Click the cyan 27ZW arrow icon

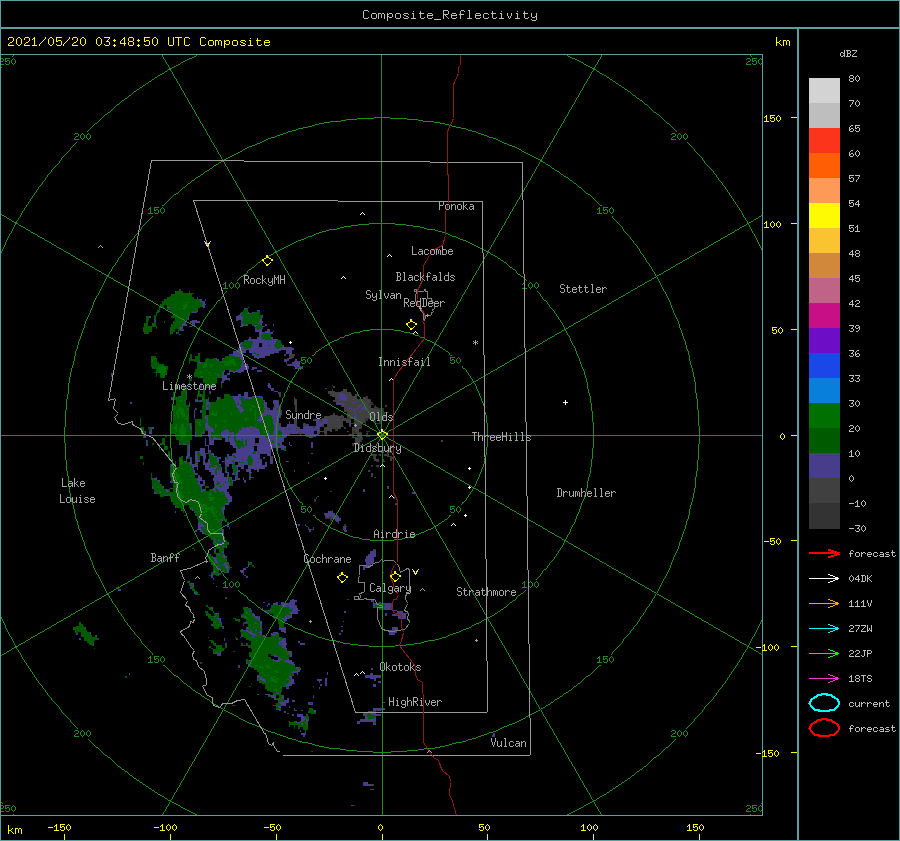pyautogui.click(x=824, y=629)
